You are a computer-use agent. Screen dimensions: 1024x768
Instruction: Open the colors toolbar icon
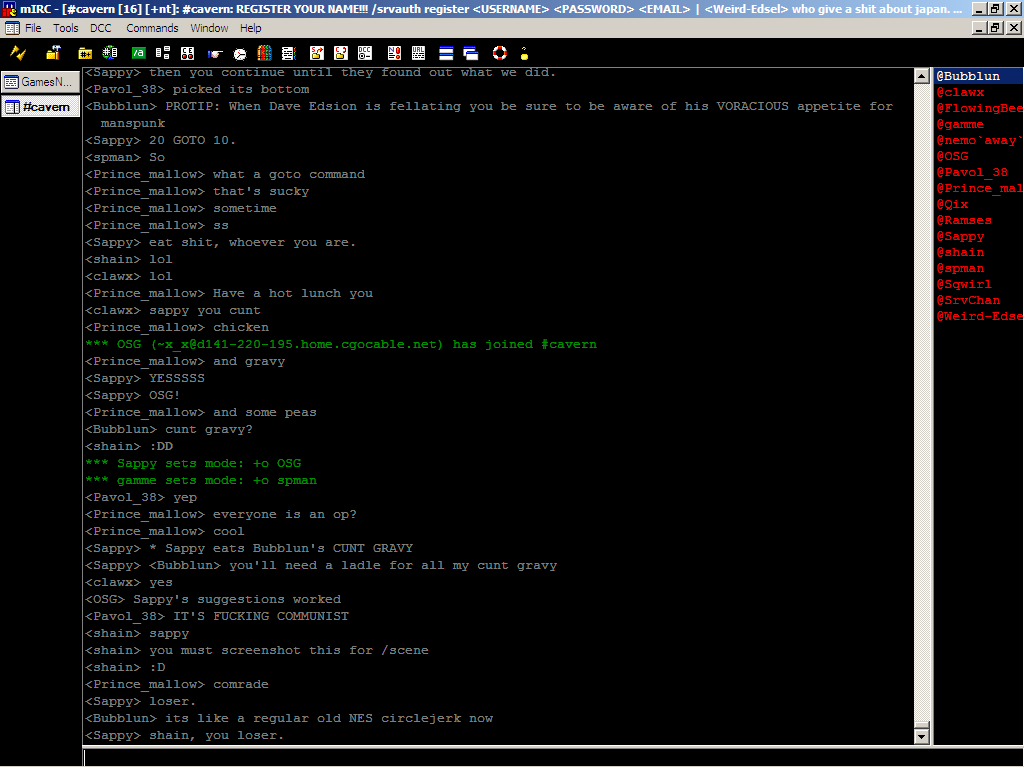point(265,52)
